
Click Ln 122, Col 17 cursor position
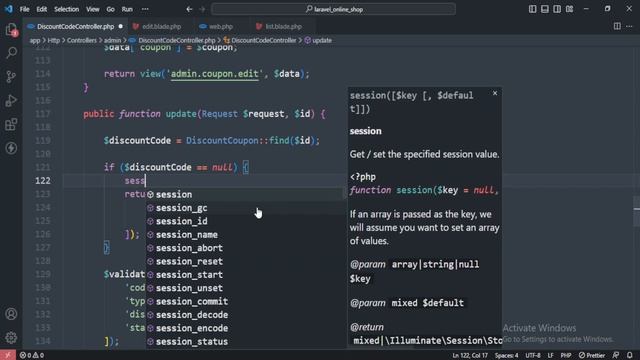[x=470, y=356]
